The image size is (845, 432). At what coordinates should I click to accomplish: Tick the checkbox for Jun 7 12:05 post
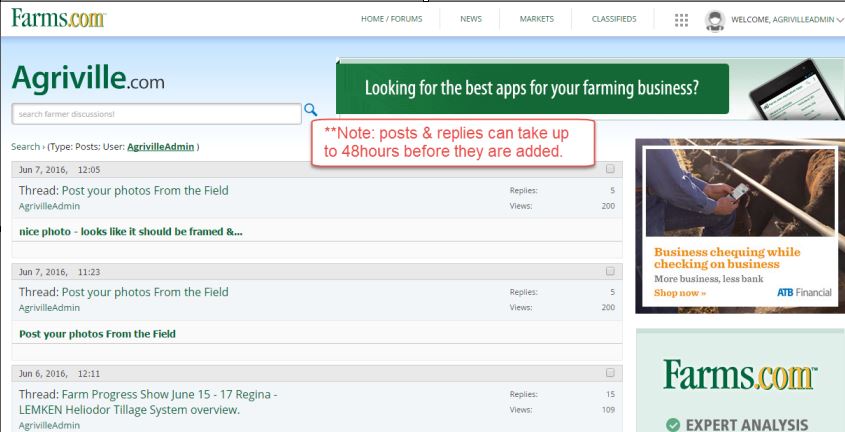(610, 169)
